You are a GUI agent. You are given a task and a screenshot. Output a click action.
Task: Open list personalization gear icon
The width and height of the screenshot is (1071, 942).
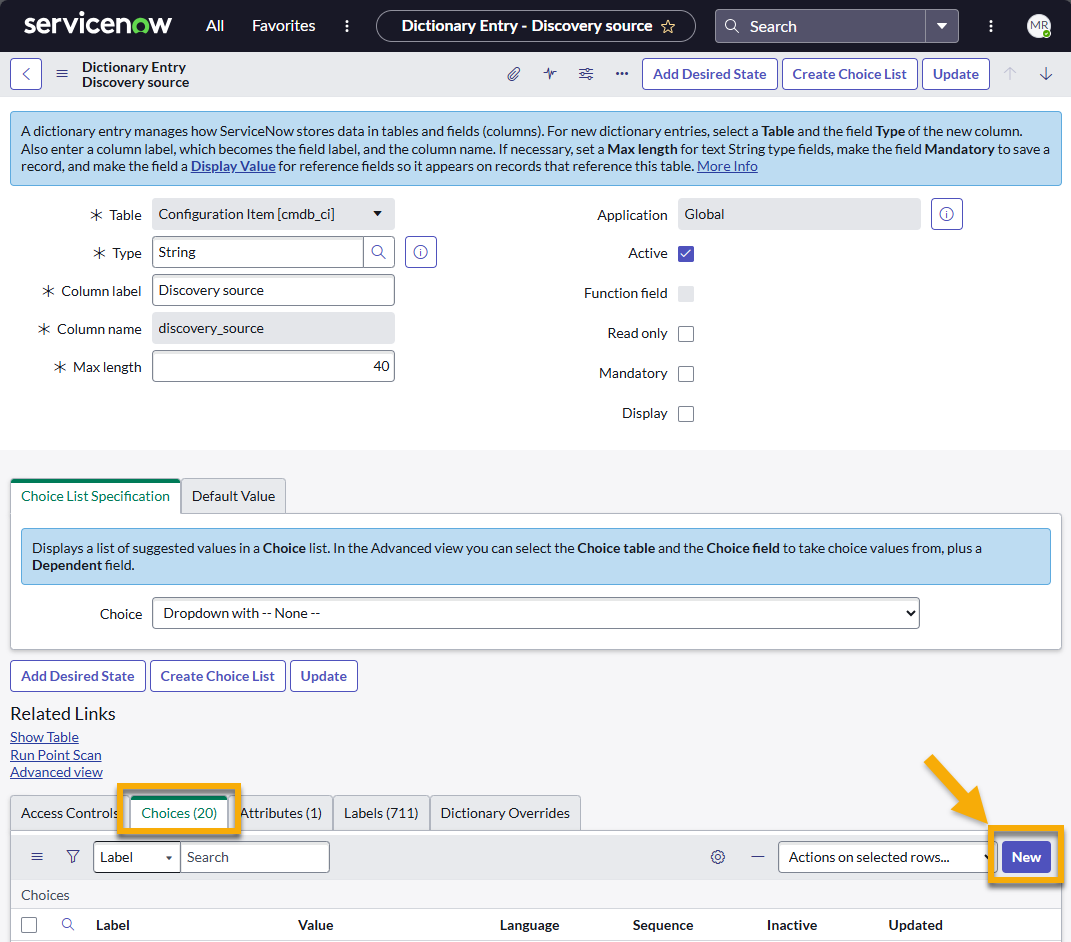click(717, 857)
